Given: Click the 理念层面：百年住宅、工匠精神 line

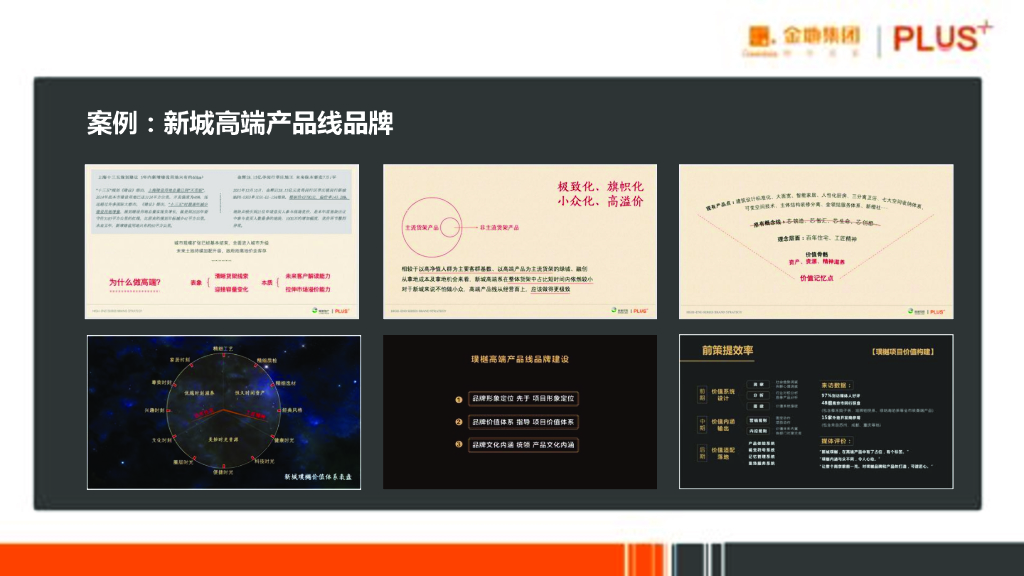Looking at the screenshot, I should point(816,238).
